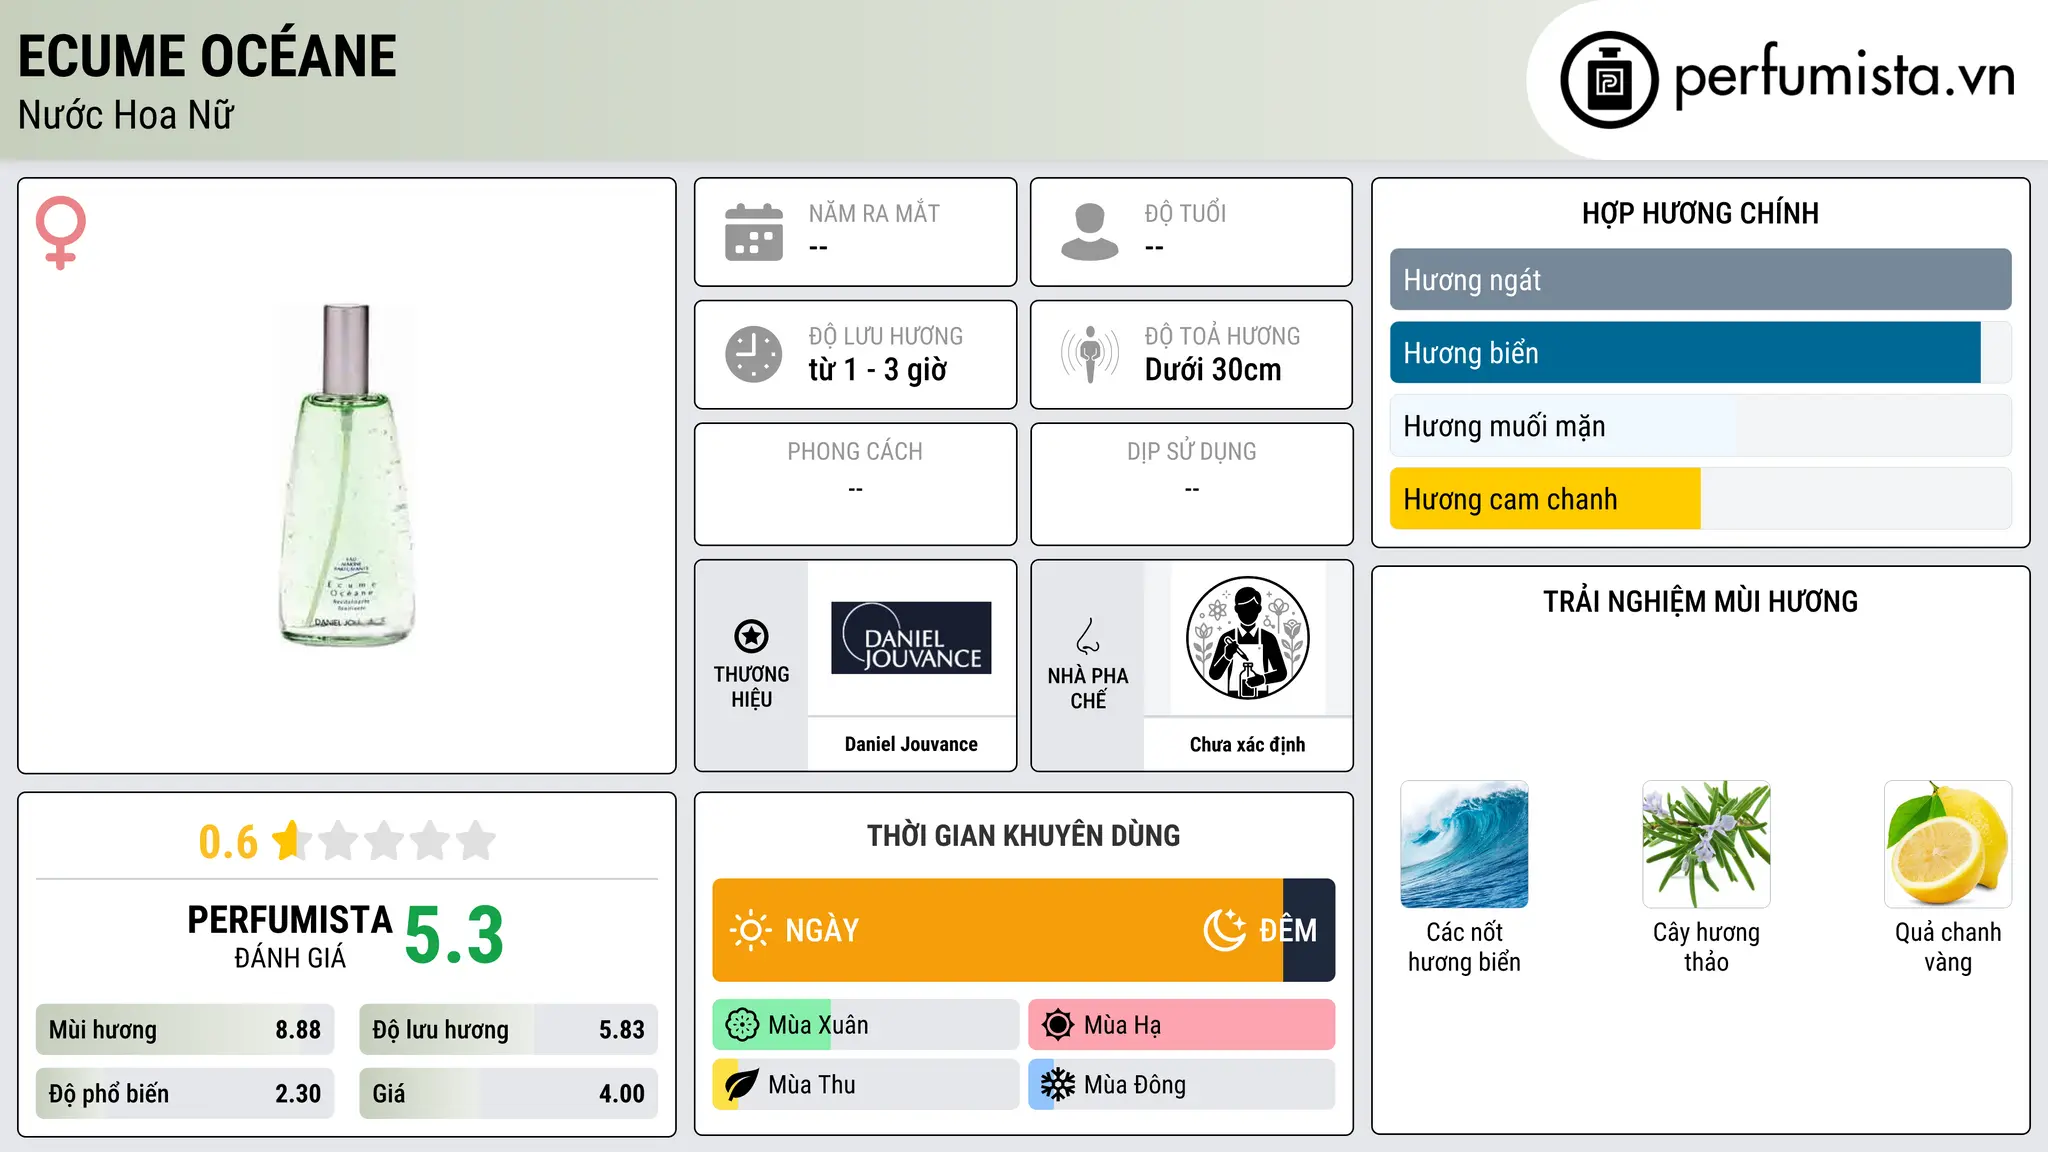Click the Mùa Thu season bar

tap(866, 1085)
